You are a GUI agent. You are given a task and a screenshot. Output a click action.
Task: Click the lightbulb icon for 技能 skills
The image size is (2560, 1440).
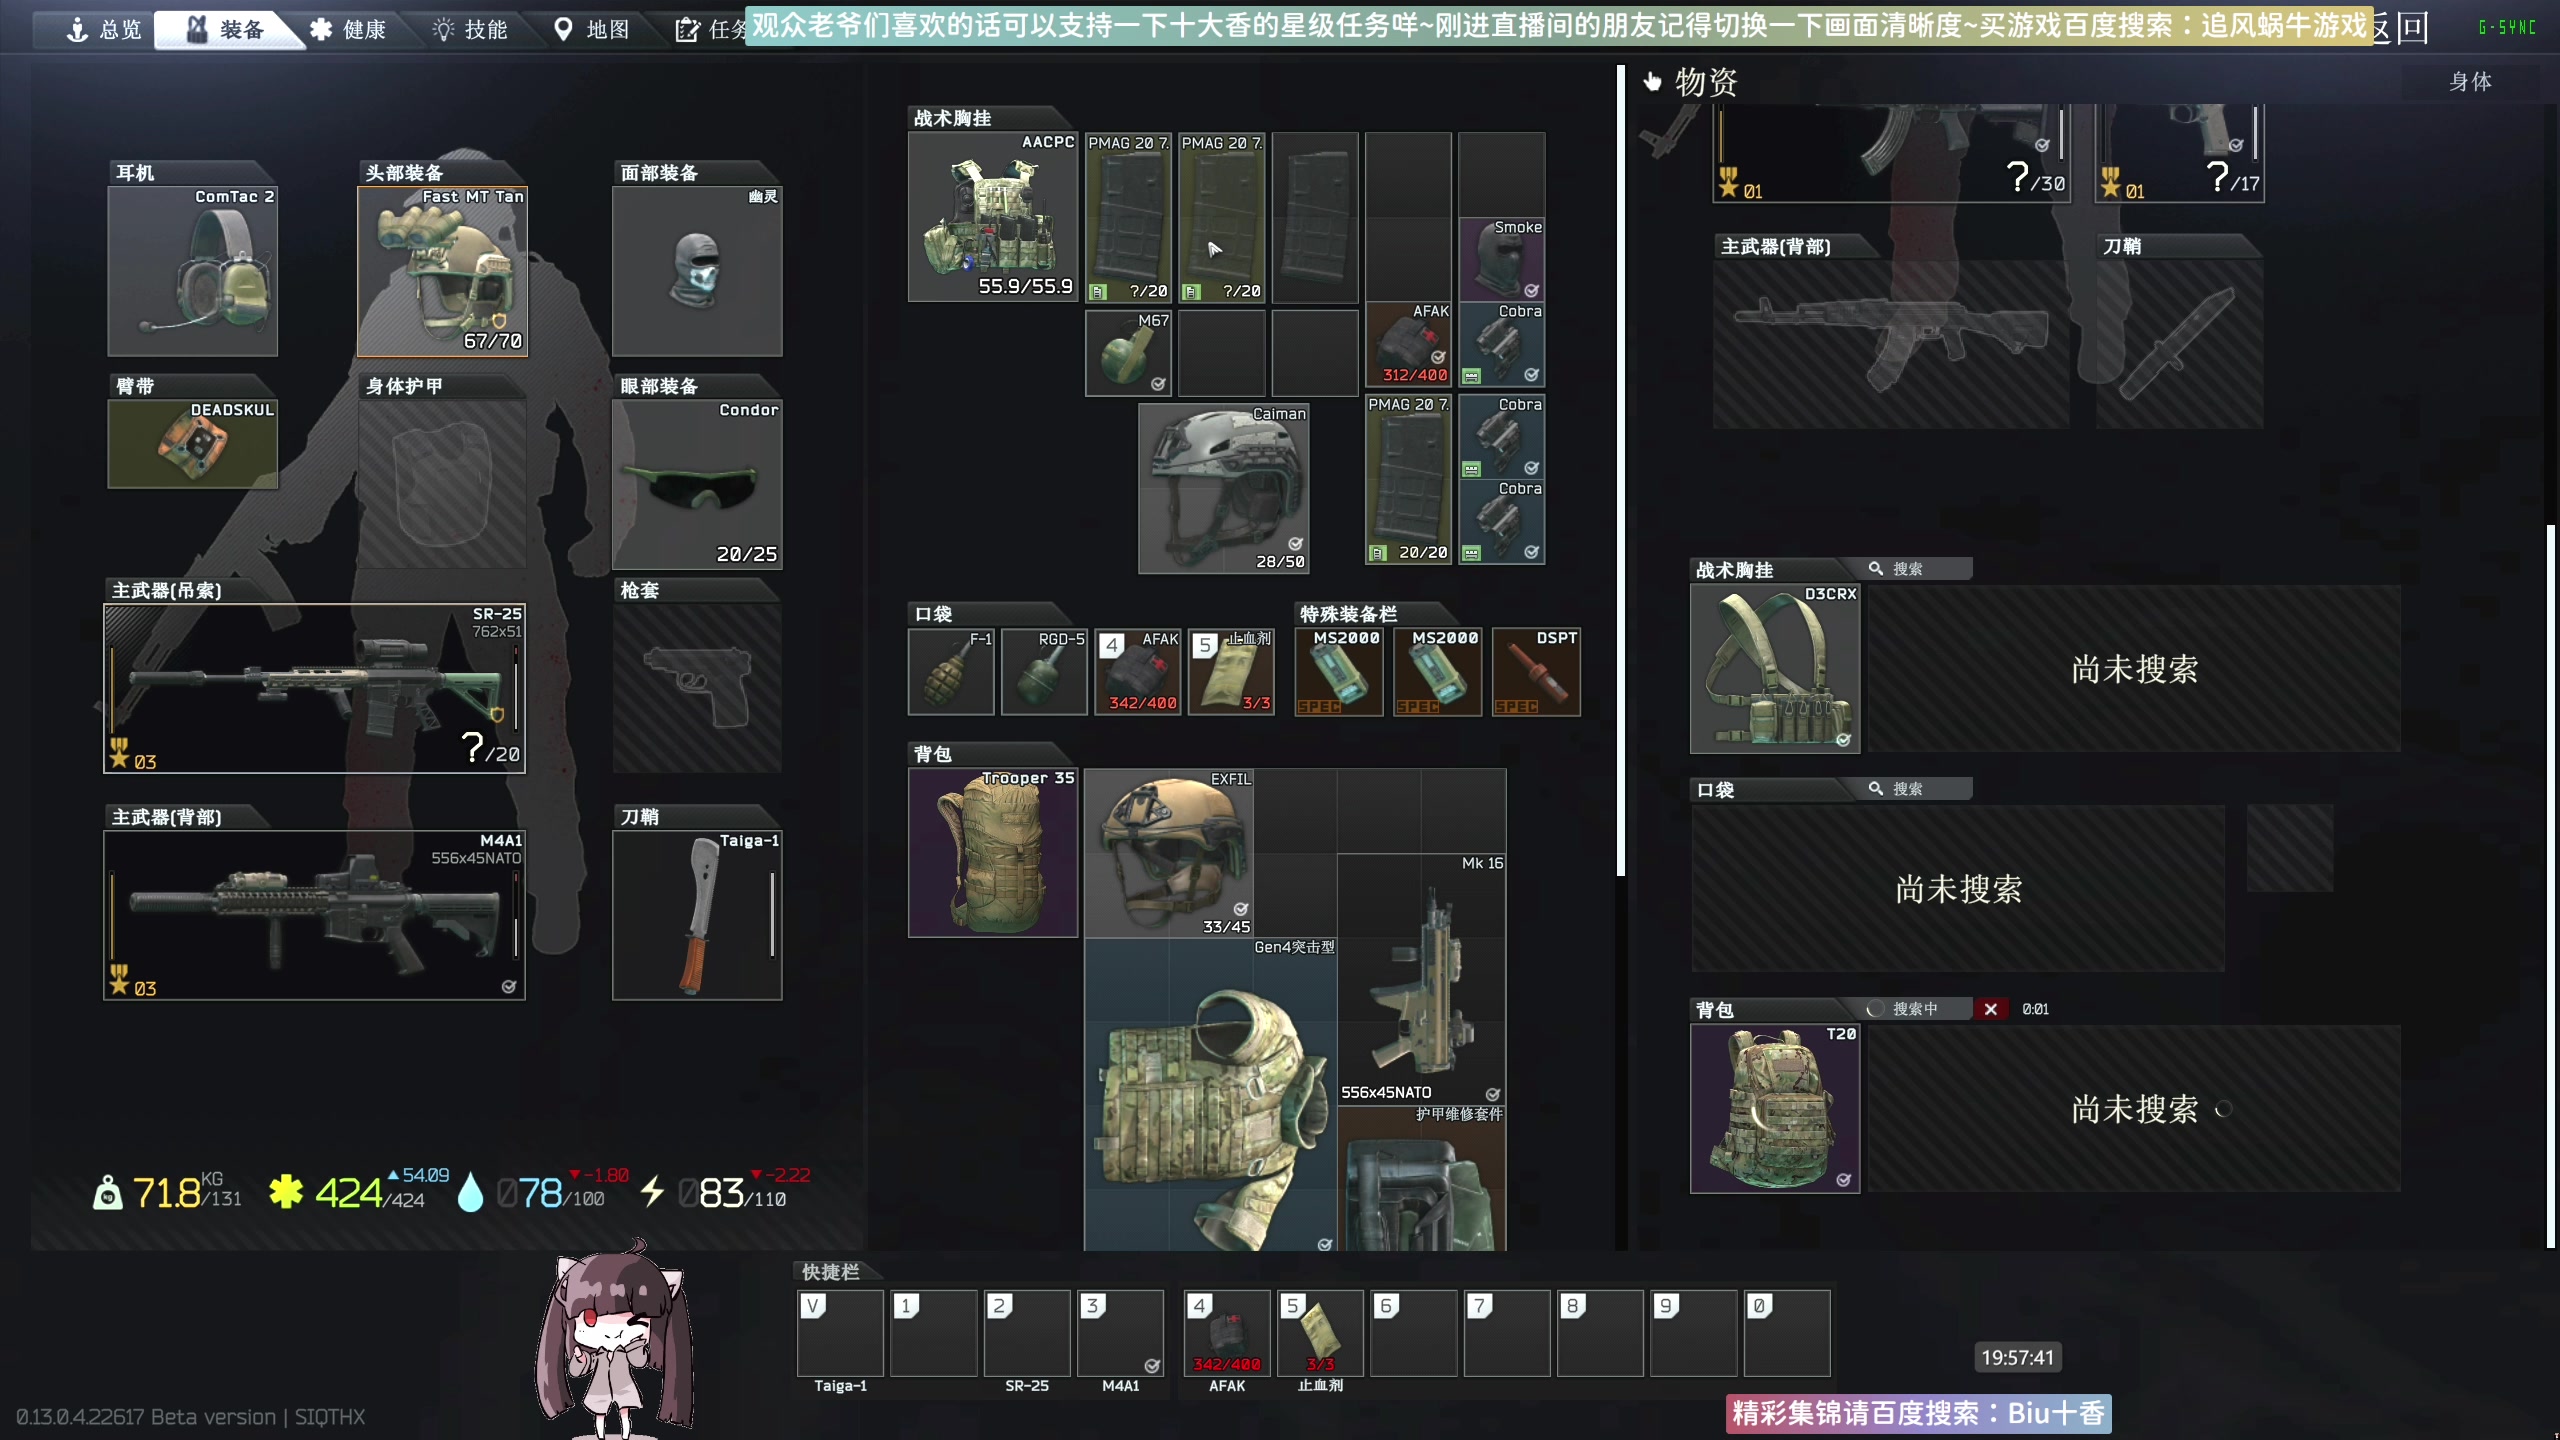[446, 29]
